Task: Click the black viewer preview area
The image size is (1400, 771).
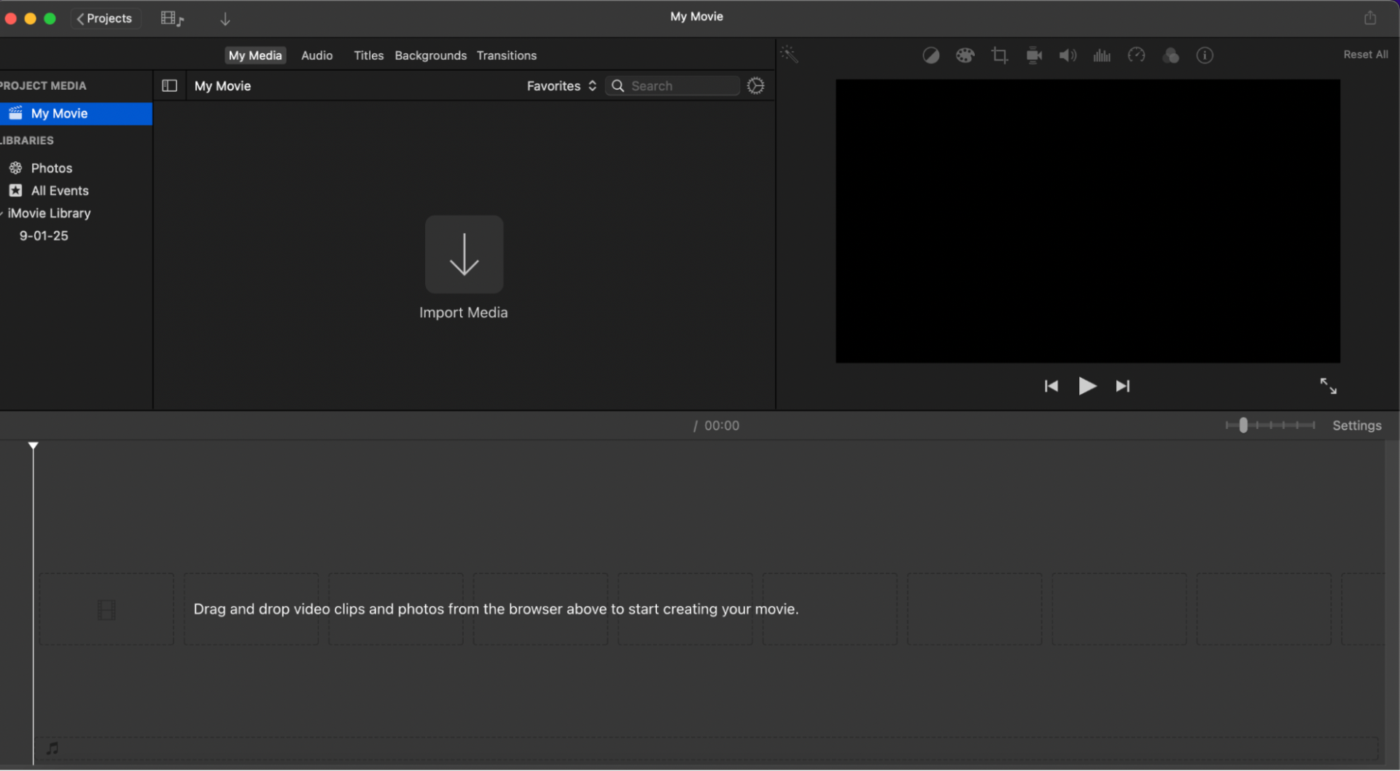Action: 1088,221
